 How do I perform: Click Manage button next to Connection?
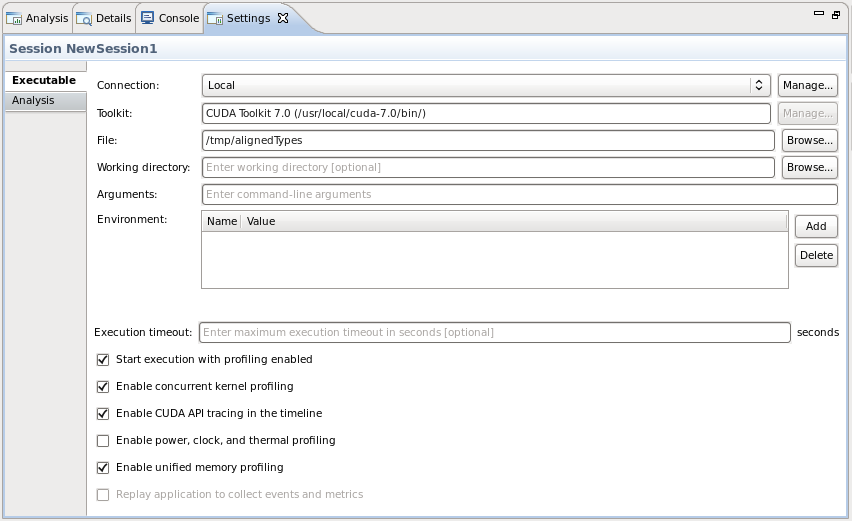tap(807, 85)
